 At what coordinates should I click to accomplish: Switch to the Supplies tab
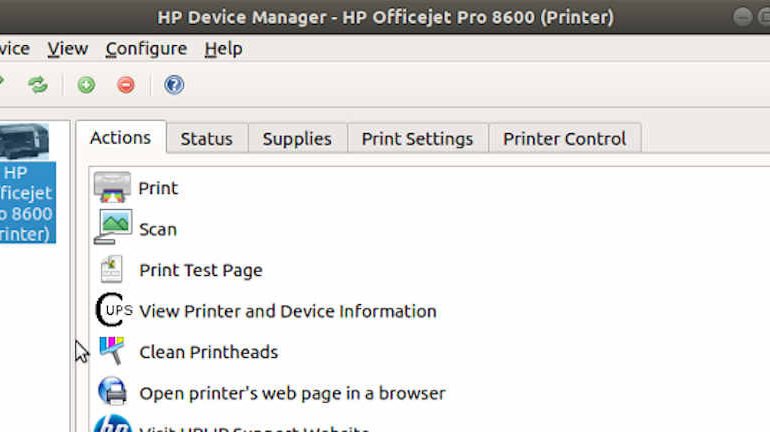click(296, 139)
